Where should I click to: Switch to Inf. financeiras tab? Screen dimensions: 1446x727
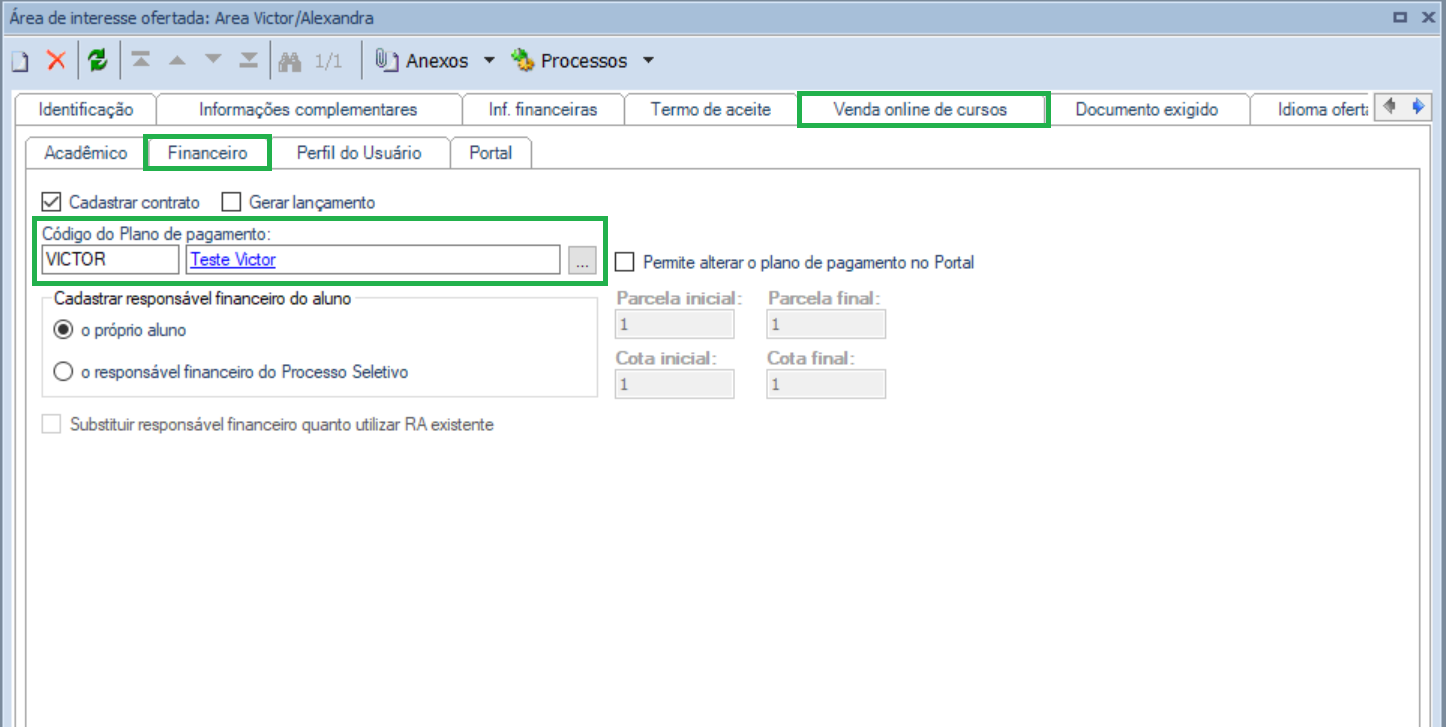tap(543, 110)
